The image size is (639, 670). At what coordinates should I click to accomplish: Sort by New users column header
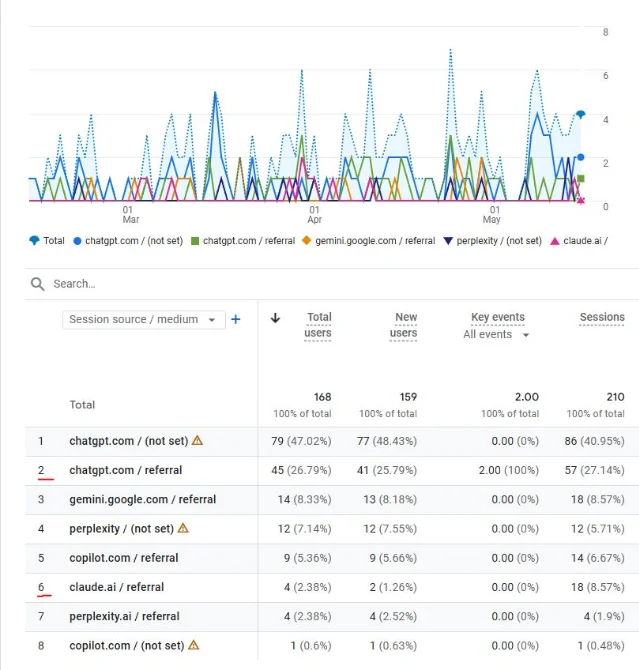[x=403, y=325]
